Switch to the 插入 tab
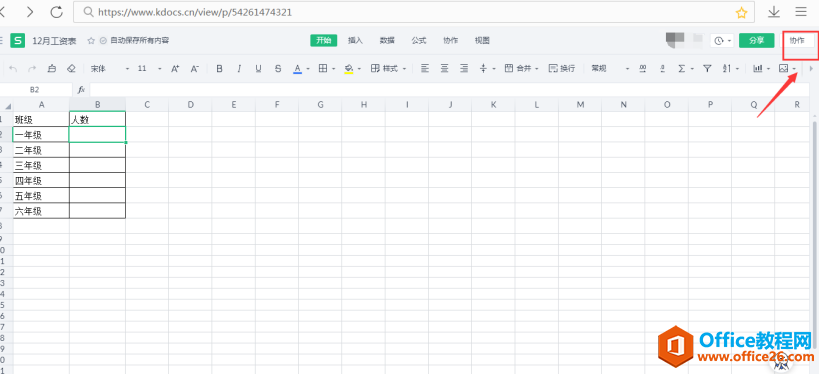 [355, 40]
